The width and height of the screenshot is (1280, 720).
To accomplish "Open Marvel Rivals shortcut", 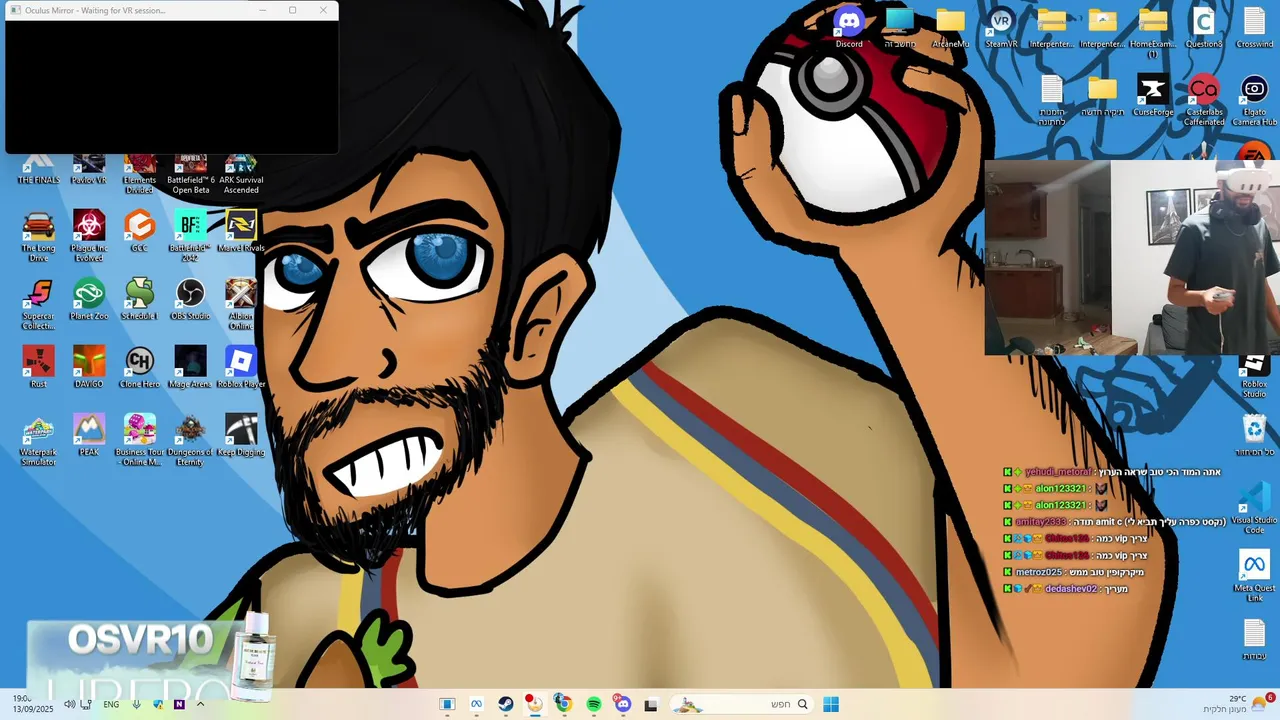I will pyautogui.click(x=240, y=231).
